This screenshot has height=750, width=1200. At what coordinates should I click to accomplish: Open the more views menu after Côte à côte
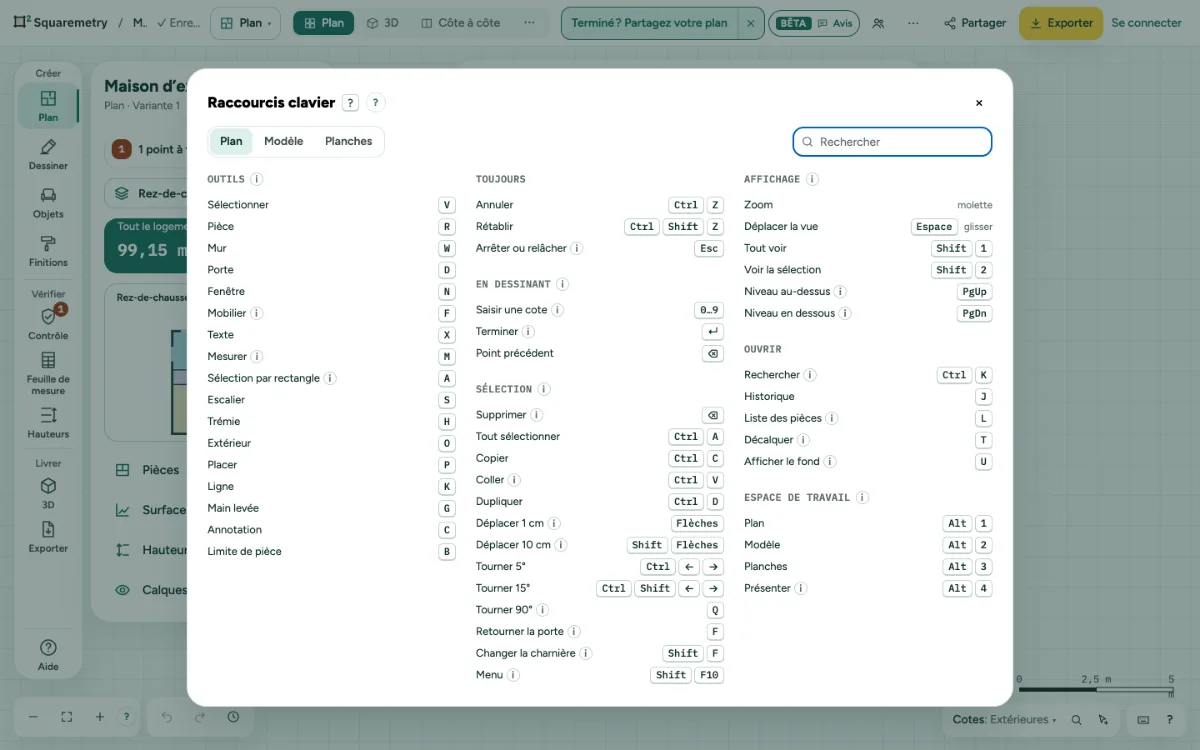click(x=529, y=23)
